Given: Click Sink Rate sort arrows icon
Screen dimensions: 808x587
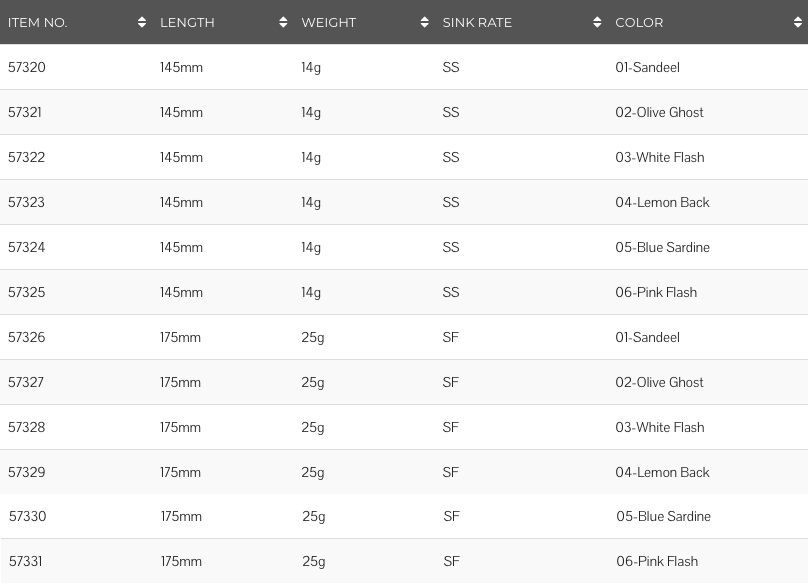Looking at the screenshot, I should [x=597, y=22].
